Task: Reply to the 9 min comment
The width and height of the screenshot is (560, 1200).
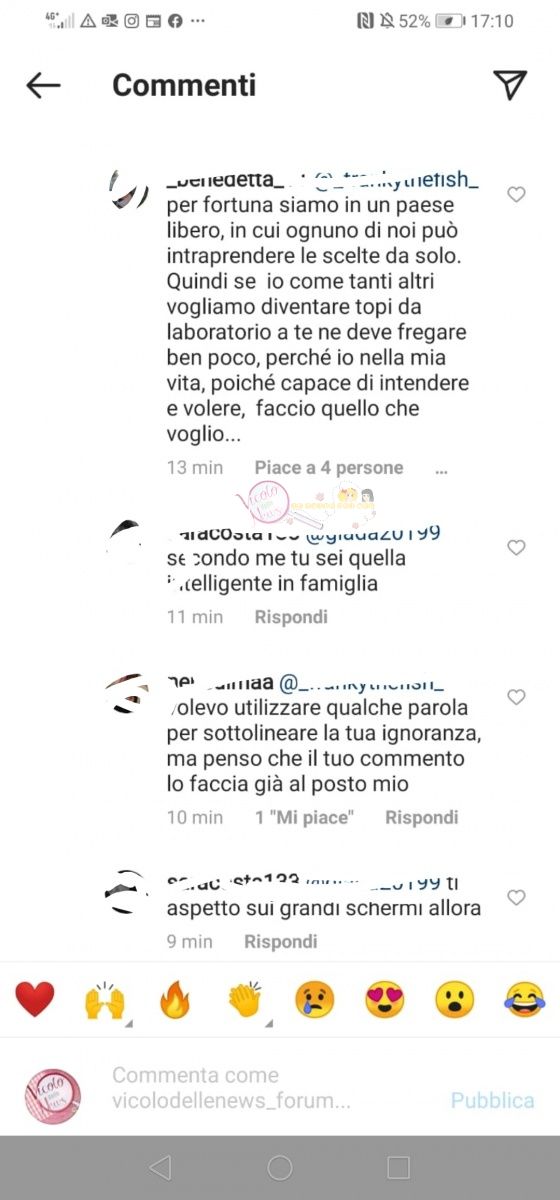Action: click(x=281, y=941)
